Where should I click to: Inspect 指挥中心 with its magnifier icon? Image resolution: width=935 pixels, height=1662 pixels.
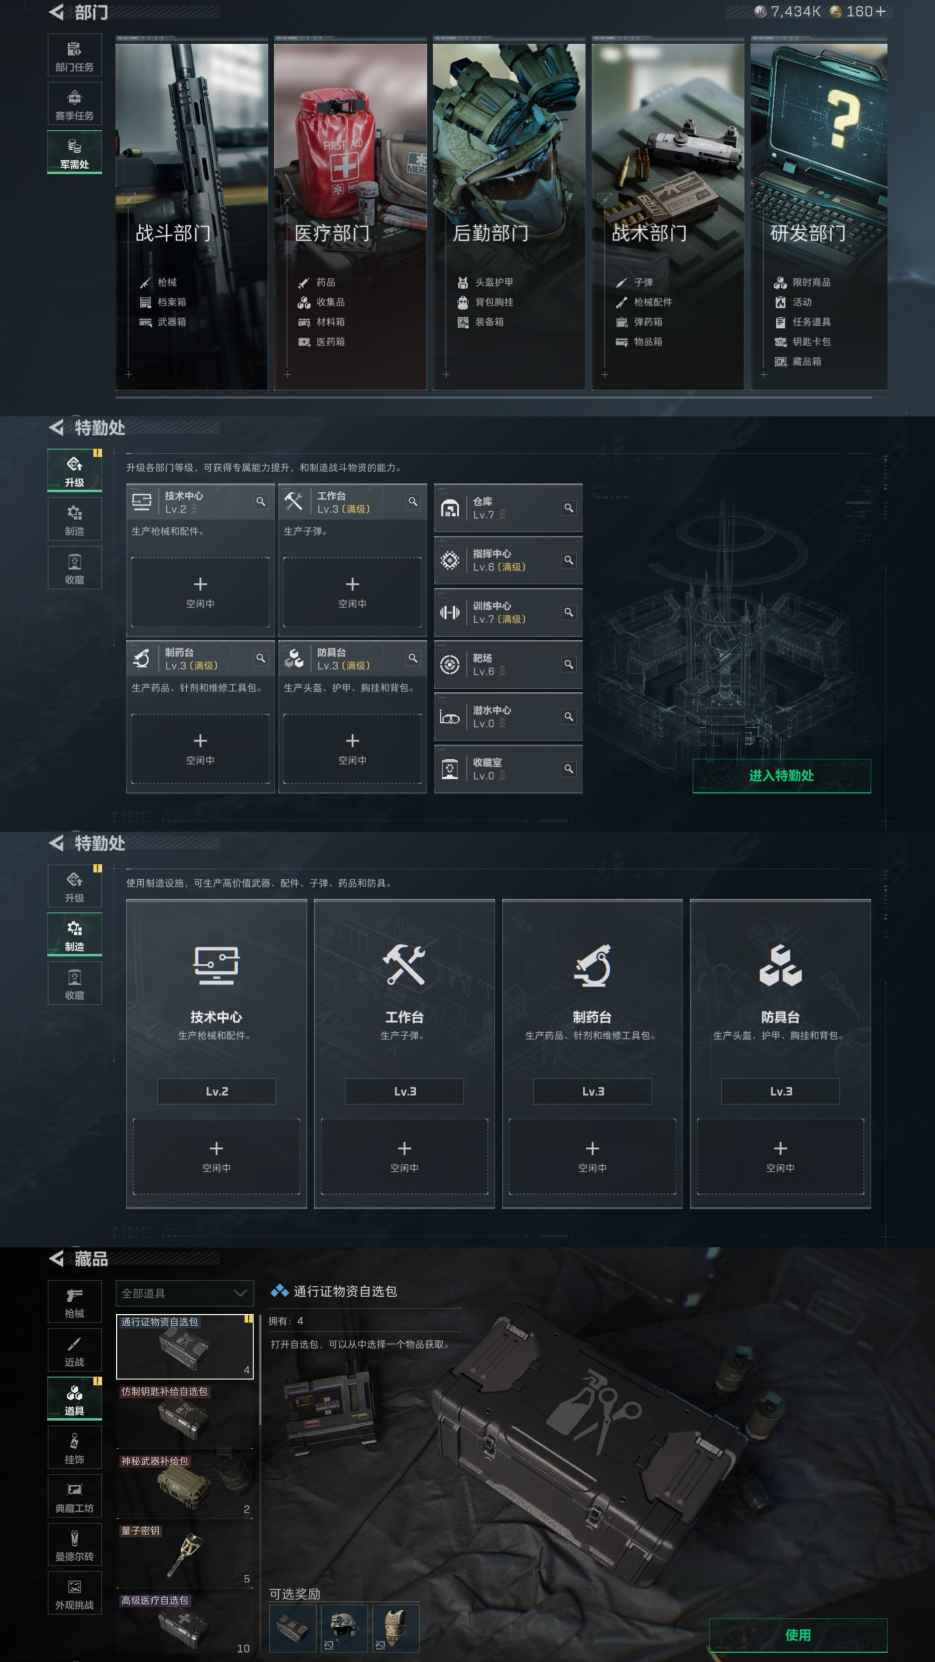coord(568,560)
